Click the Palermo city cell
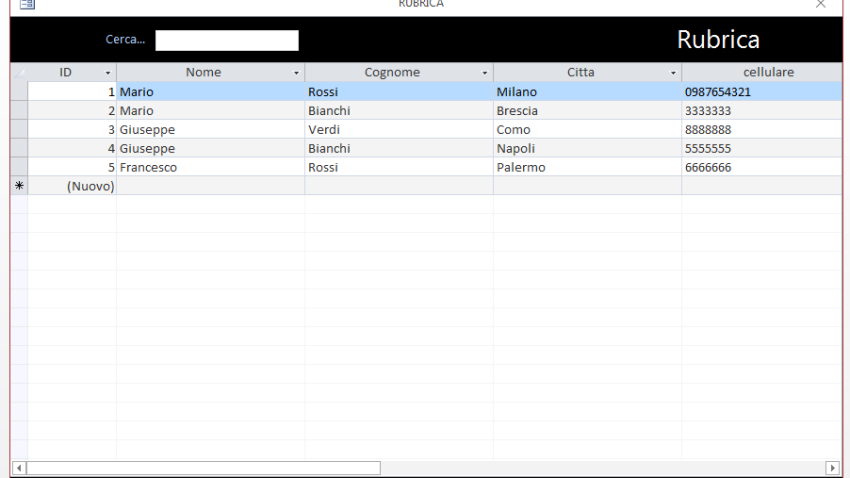This screenshot has height=478, width=850. click(588, 167)
